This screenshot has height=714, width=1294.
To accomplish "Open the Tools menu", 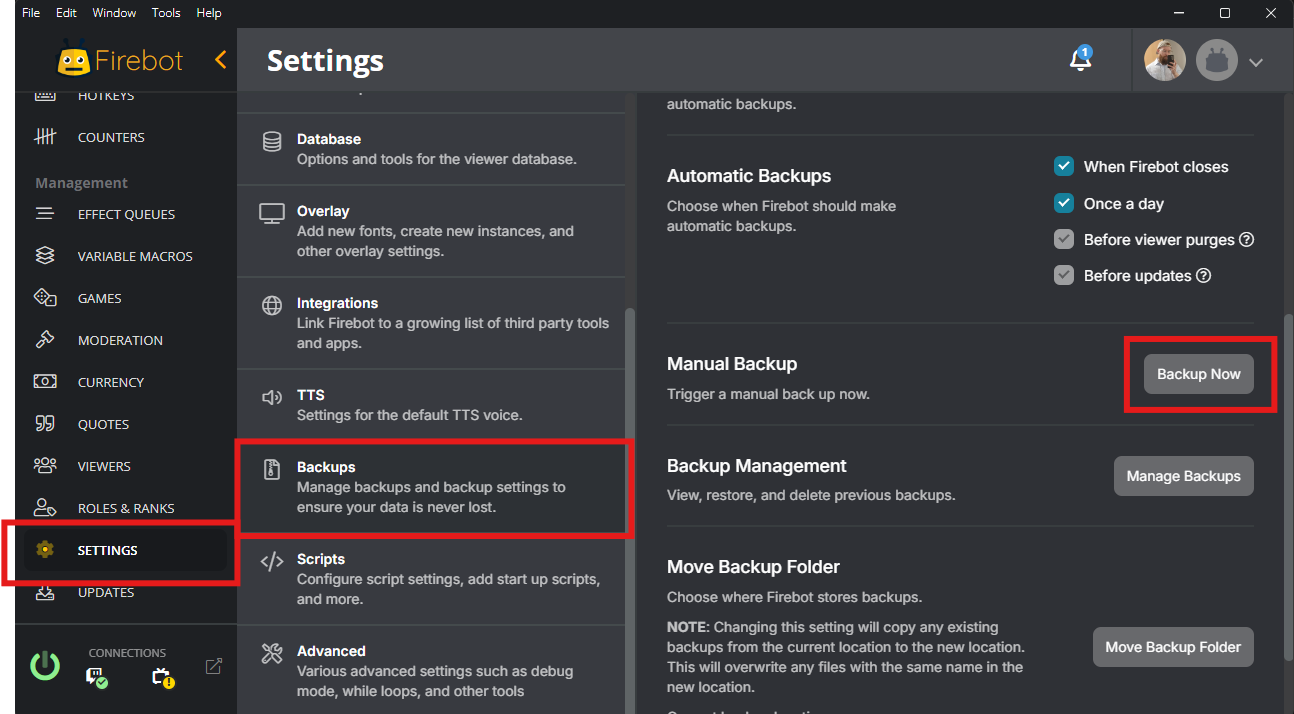I will click(166, 13).
